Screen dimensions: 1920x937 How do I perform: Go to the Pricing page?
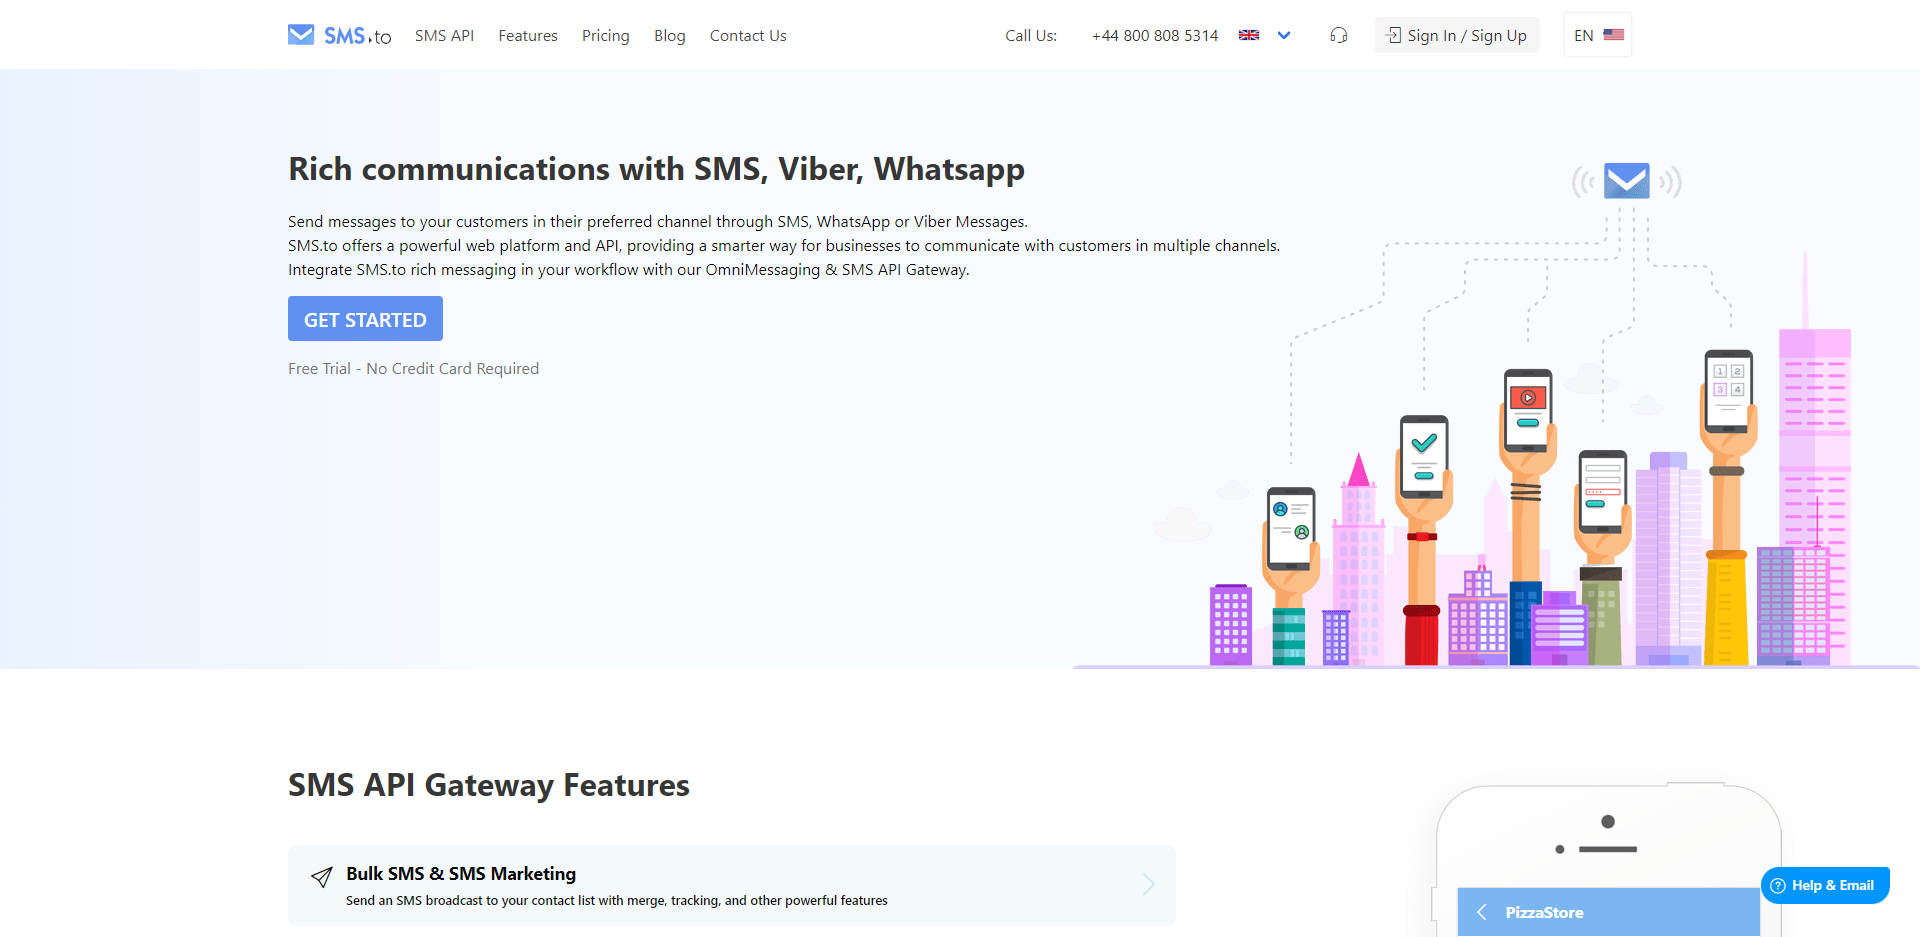606,36
